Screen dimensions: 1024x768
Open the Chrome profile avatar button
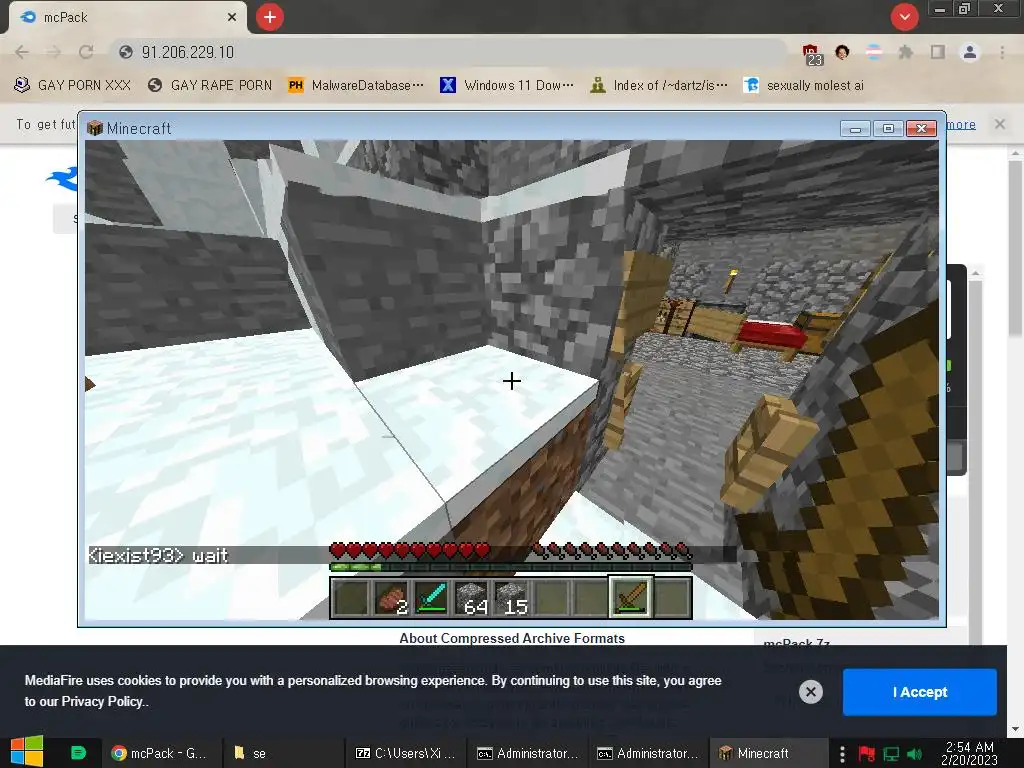[970, 52]
